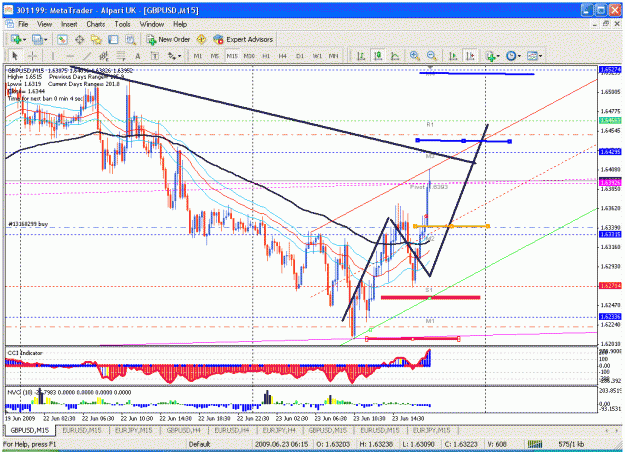Expand the Periods dropdown arrow

coord(519,56)
